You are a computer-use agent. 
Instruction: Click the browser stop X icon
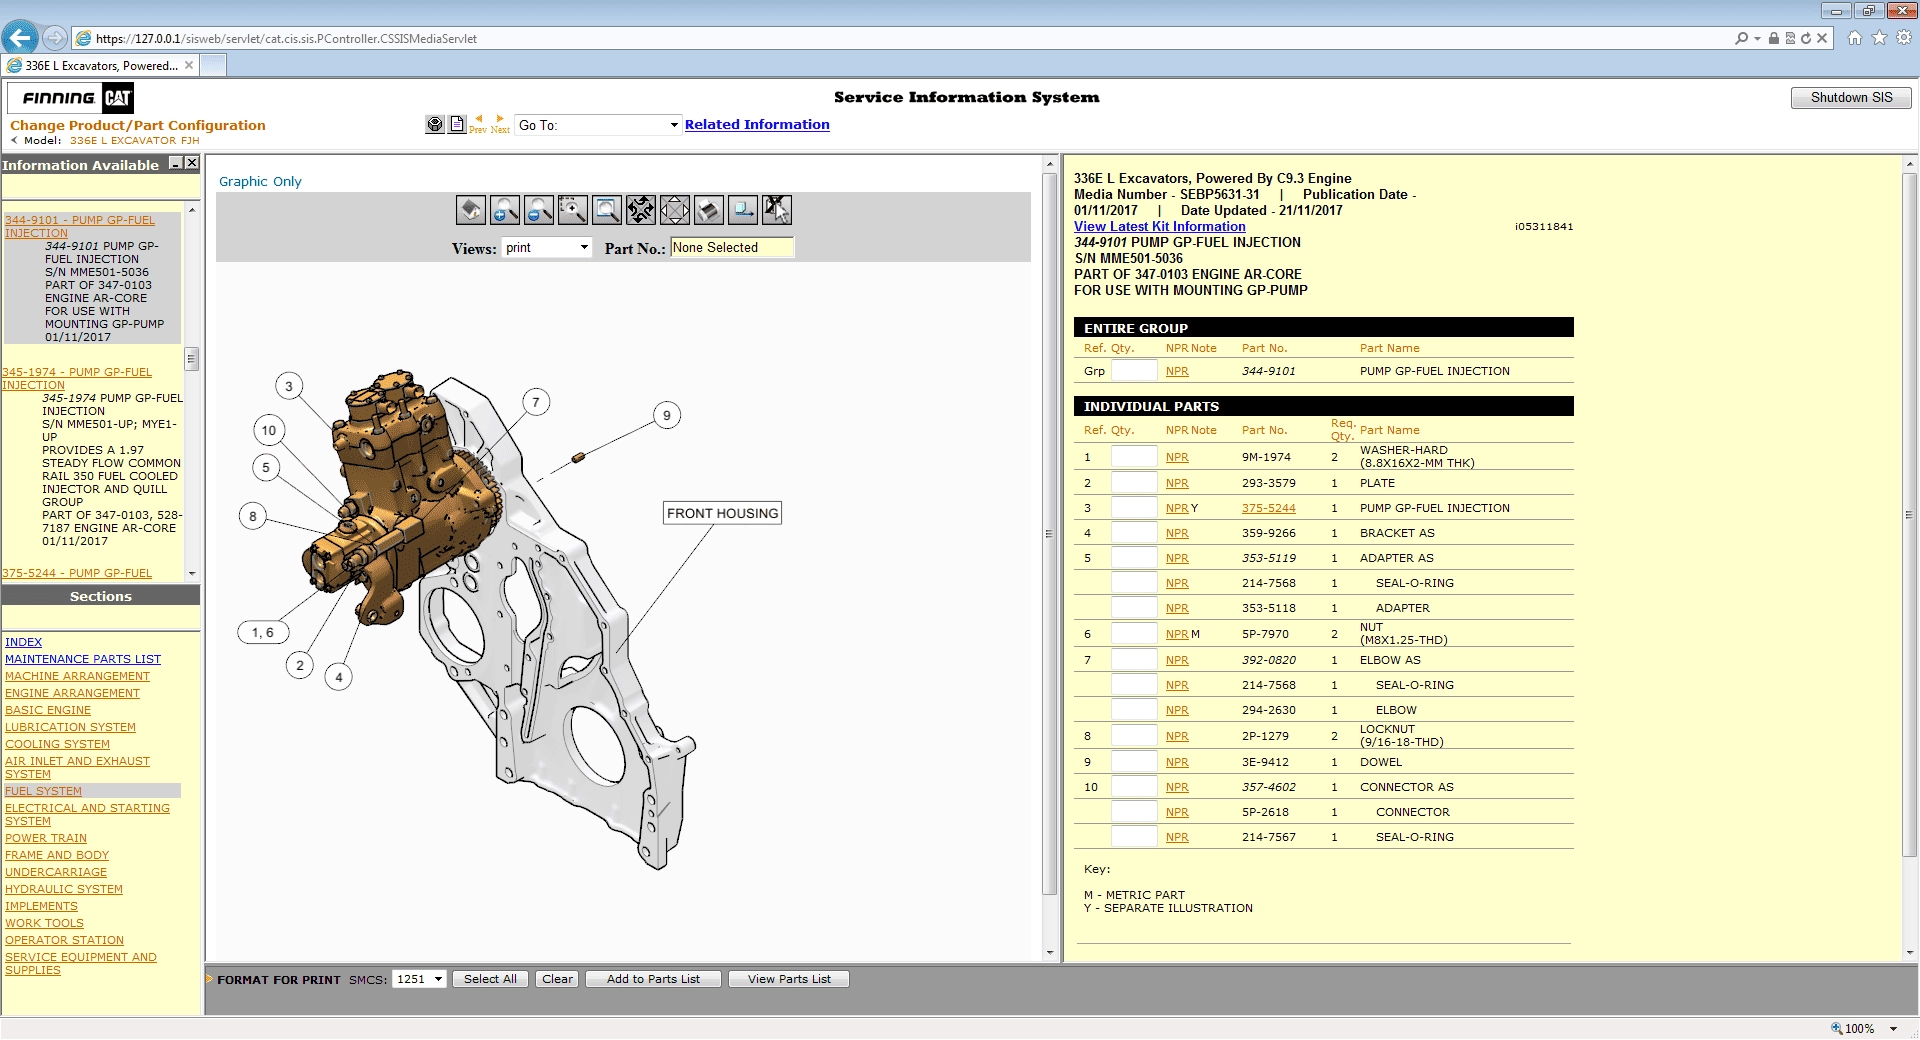pos(1822,38)
